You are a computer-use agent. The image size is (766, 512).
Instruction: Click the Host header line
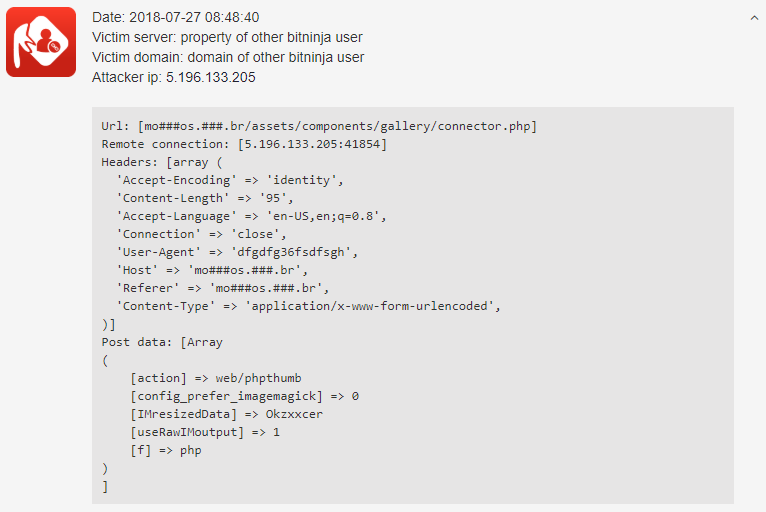pos(212,271)
